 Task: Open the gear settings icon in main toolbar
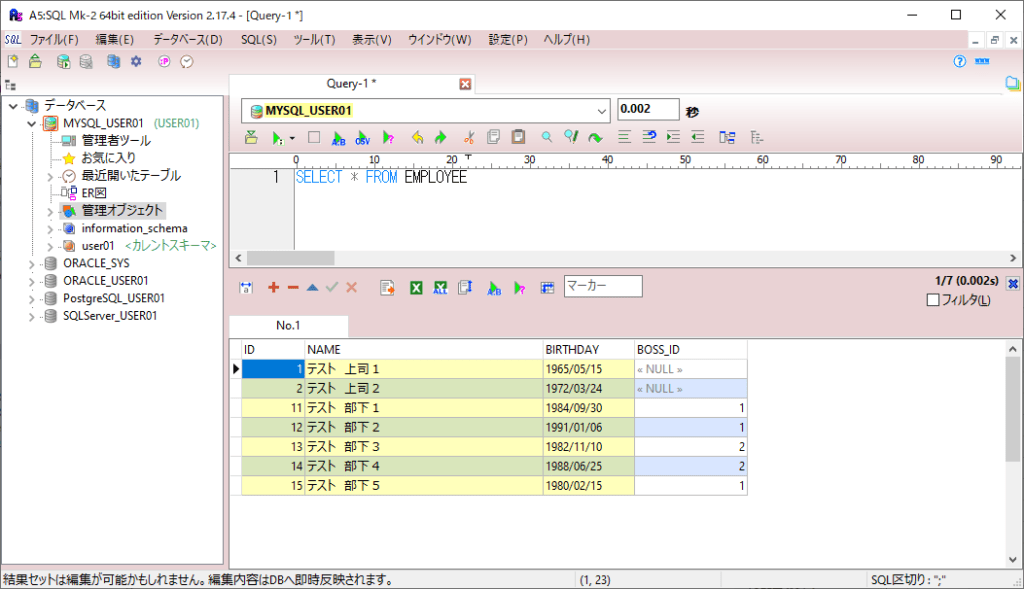136,62
